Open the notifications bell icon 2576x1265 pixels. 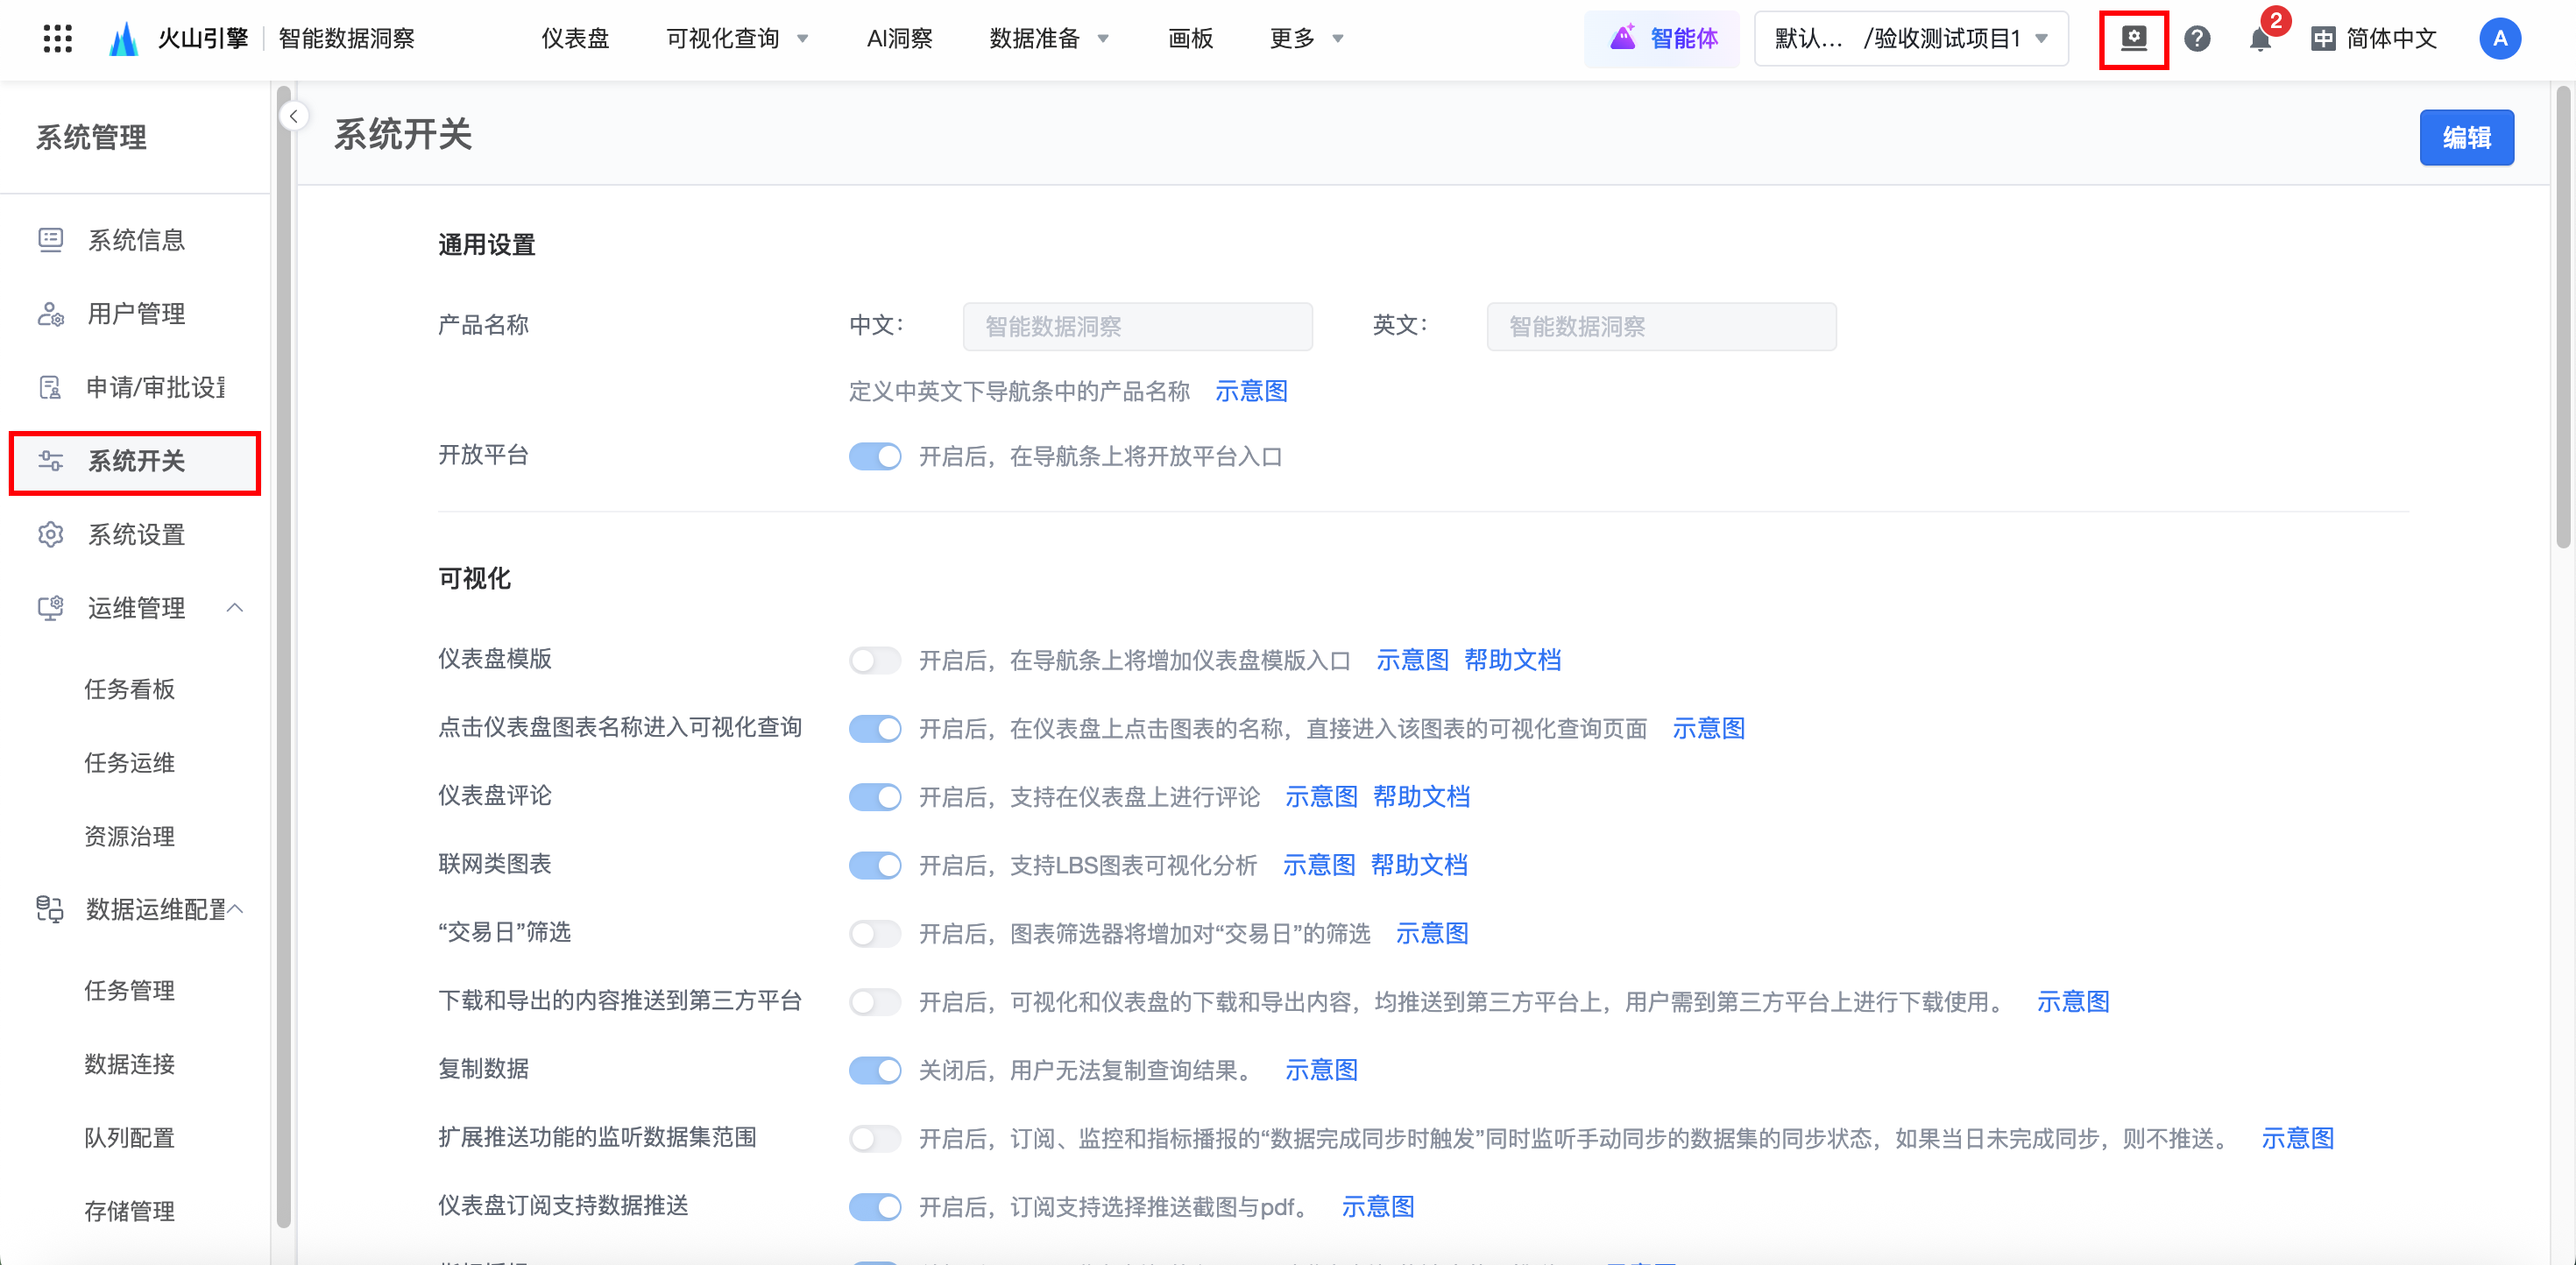[x=2259, y=40]
